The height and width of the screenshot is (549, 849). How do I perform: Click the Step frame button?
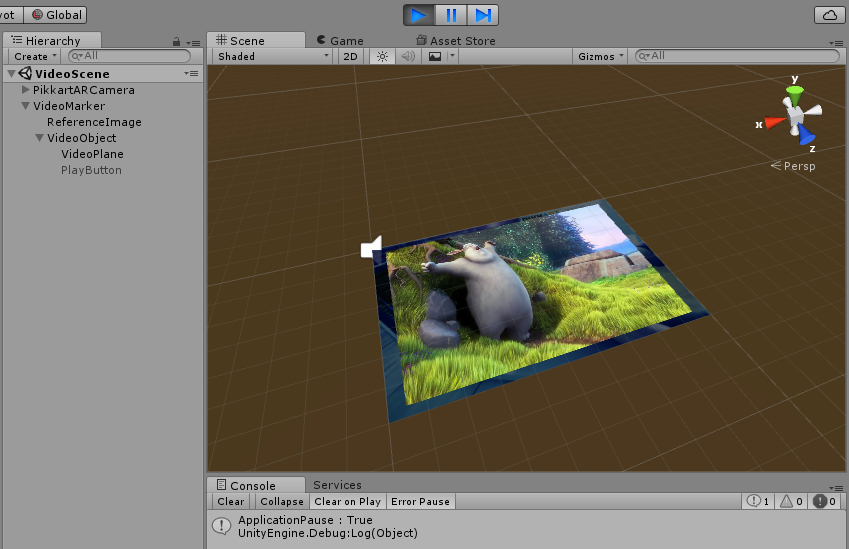(482, 15)
